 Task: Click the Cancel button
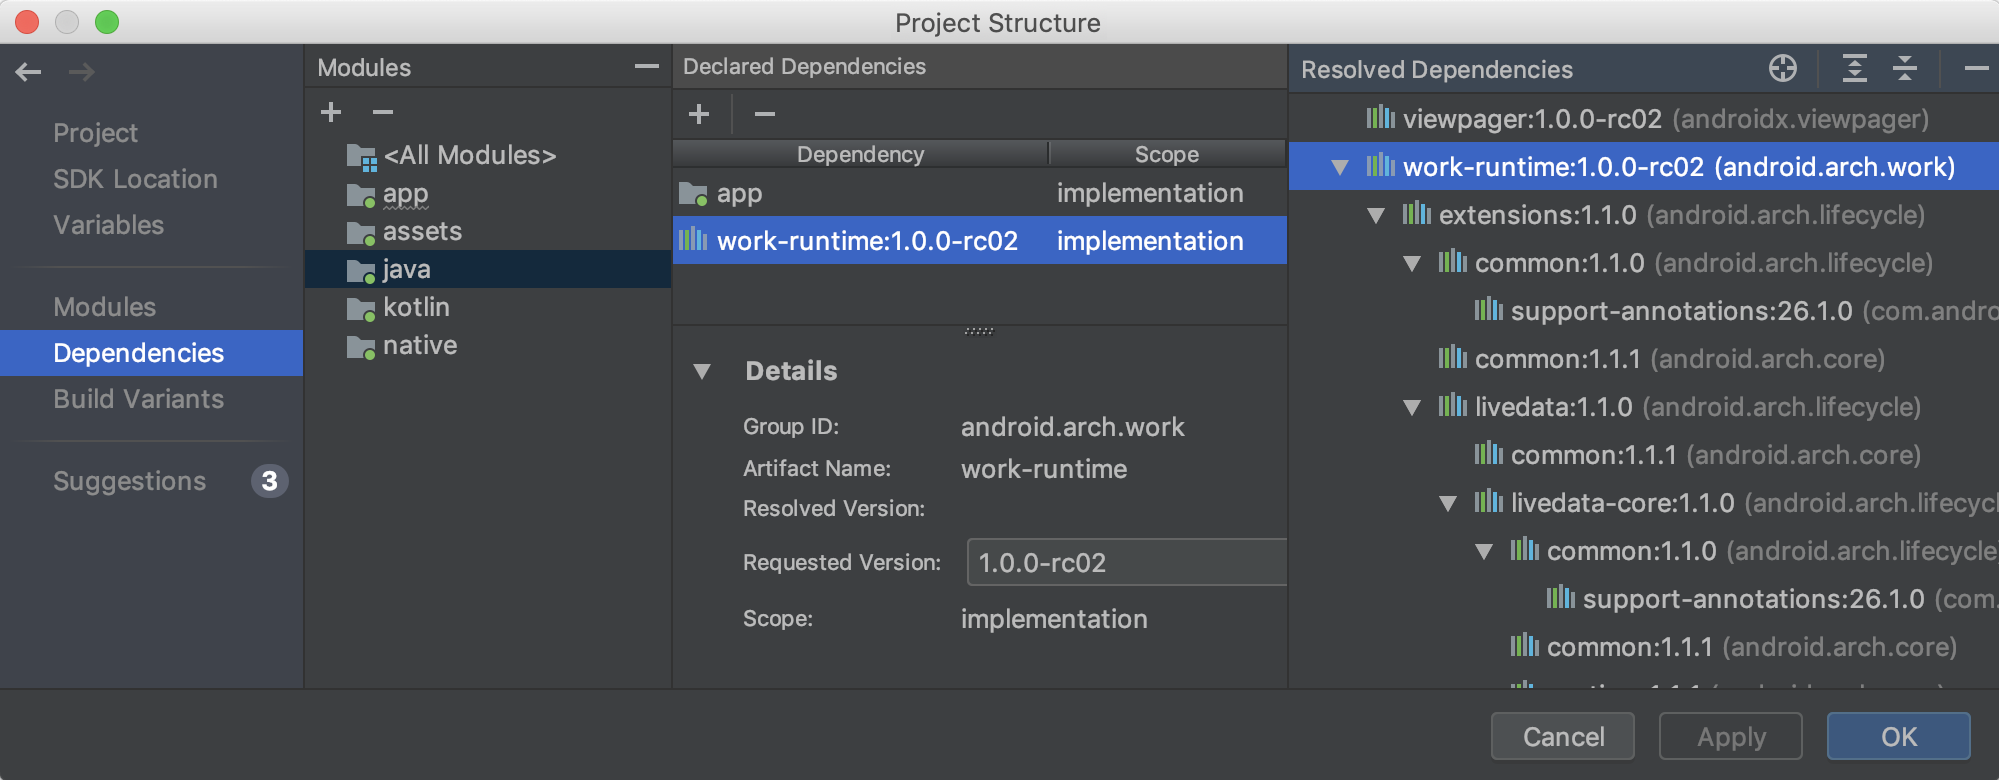(x=1562, y=737)
